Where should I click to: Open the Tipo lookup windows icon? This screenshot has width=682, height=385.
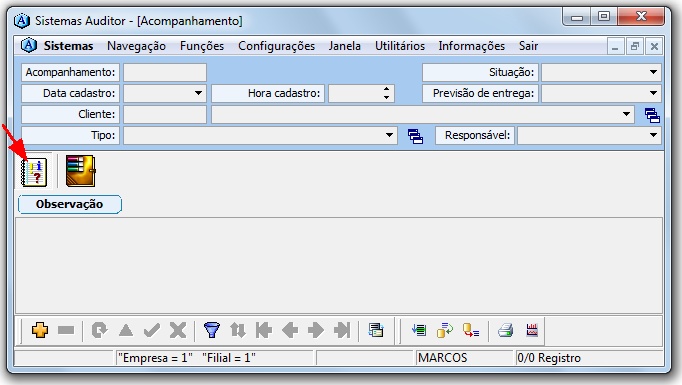click(x=415, y=136)
